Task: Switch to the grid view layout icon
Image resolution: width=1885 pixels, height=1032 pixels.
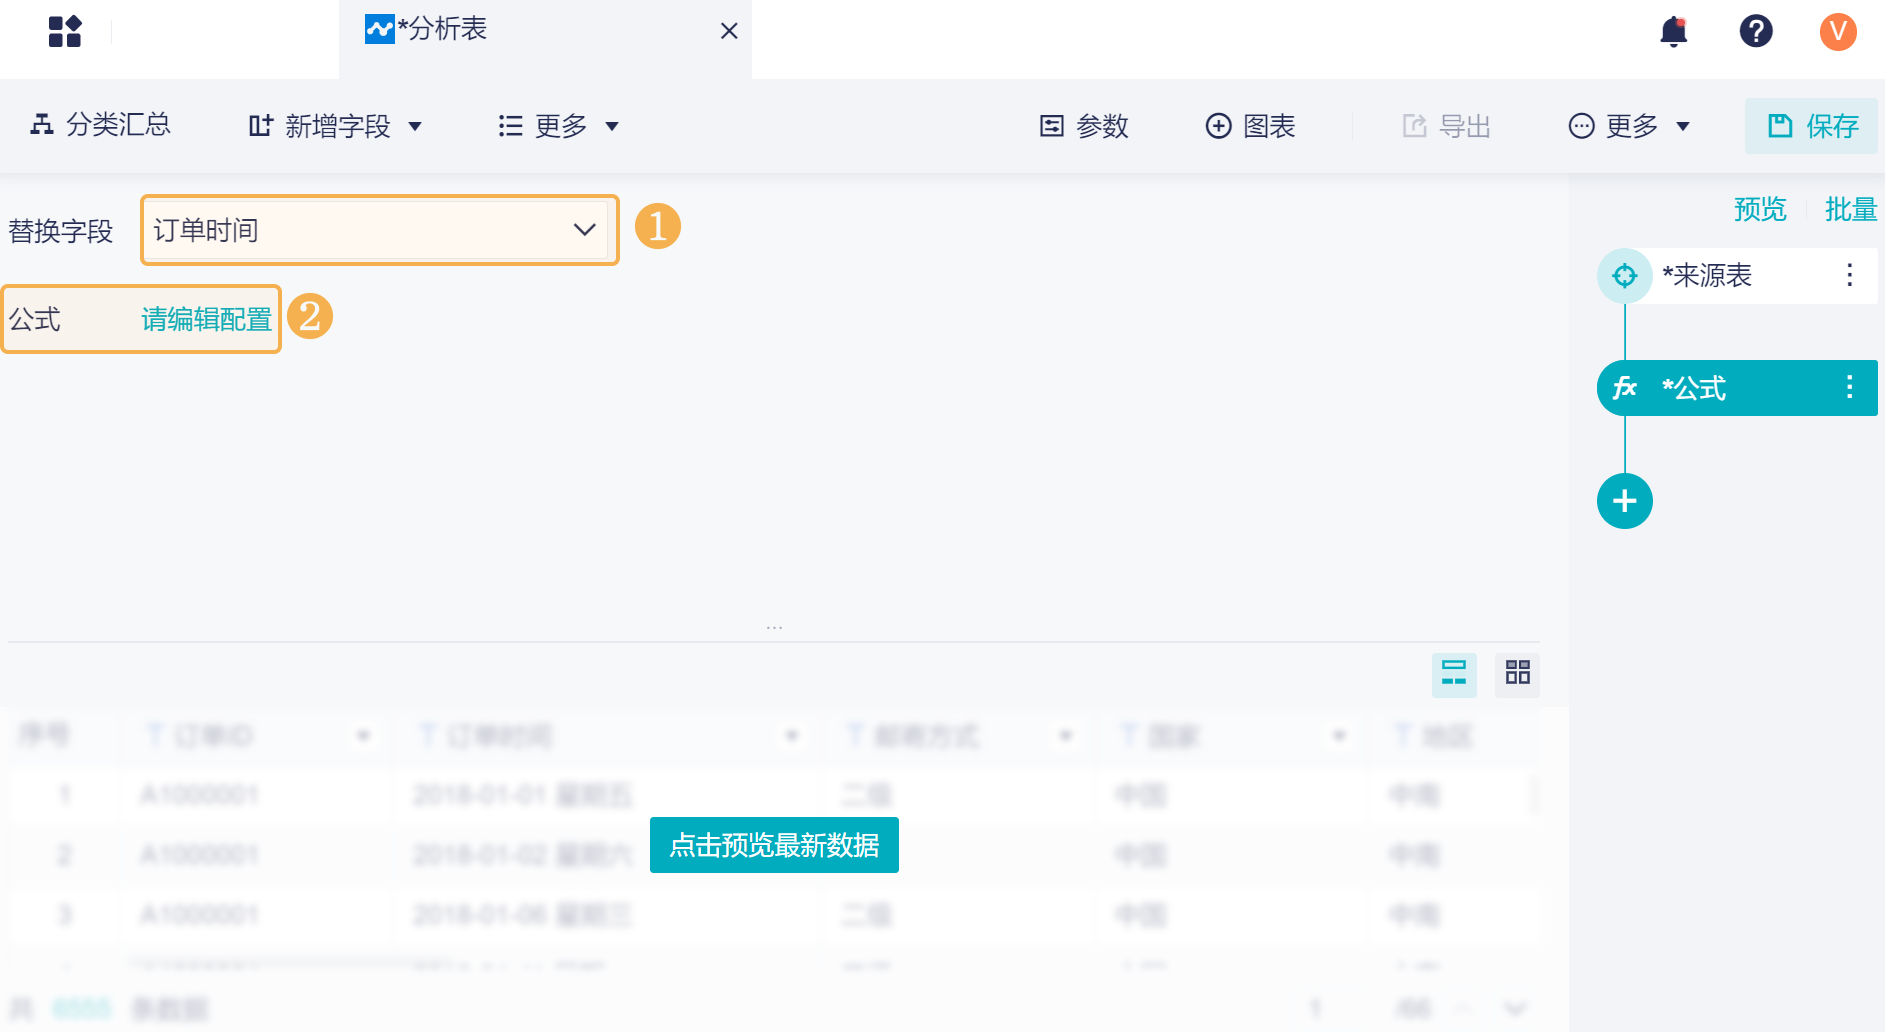Action: tap(1518, 673)
